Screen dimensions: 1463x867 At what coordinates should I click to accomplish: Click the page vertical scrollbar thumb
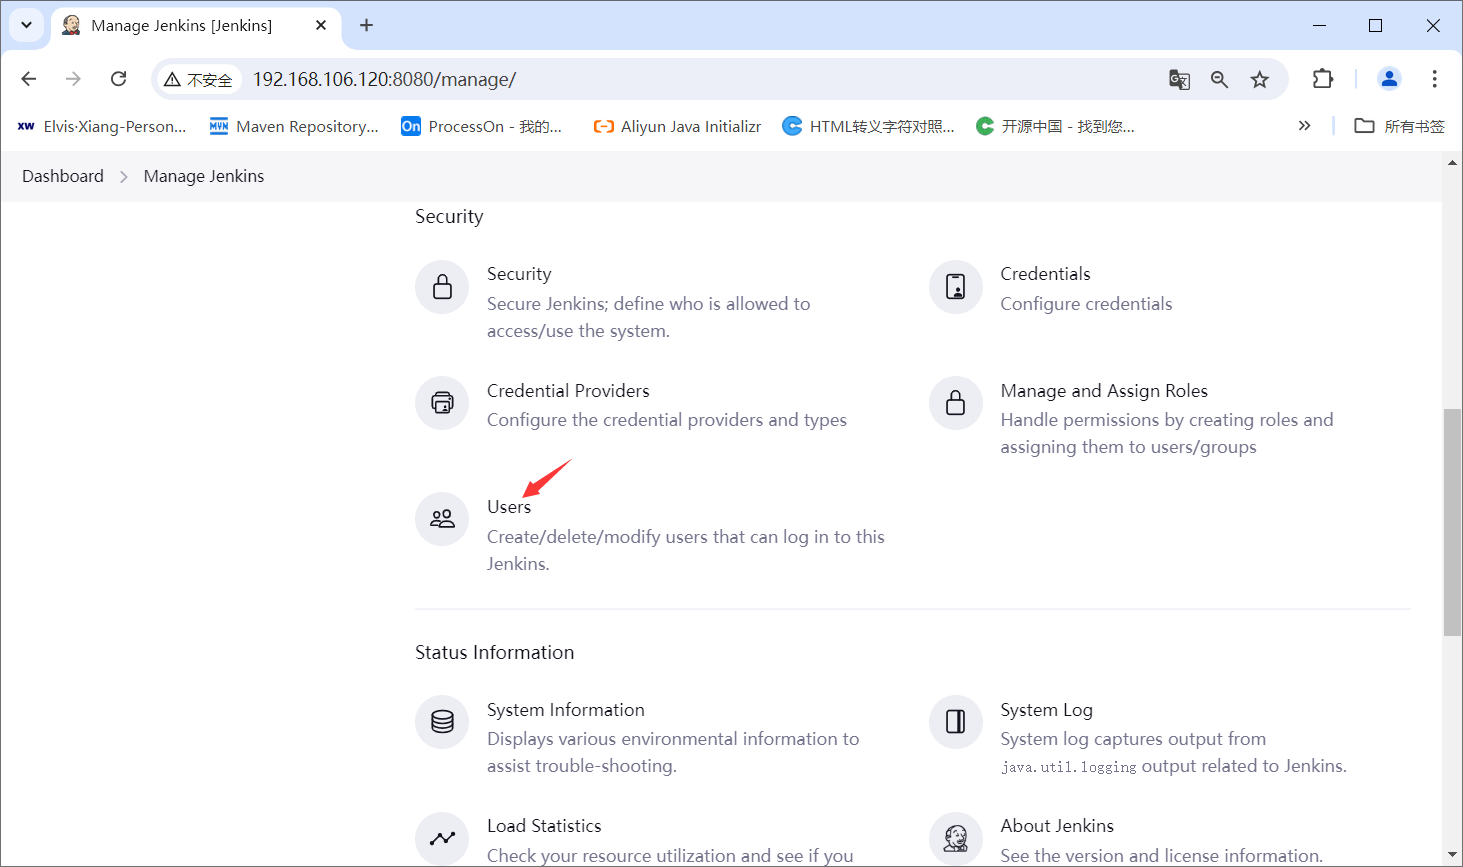click(1452, 522)
